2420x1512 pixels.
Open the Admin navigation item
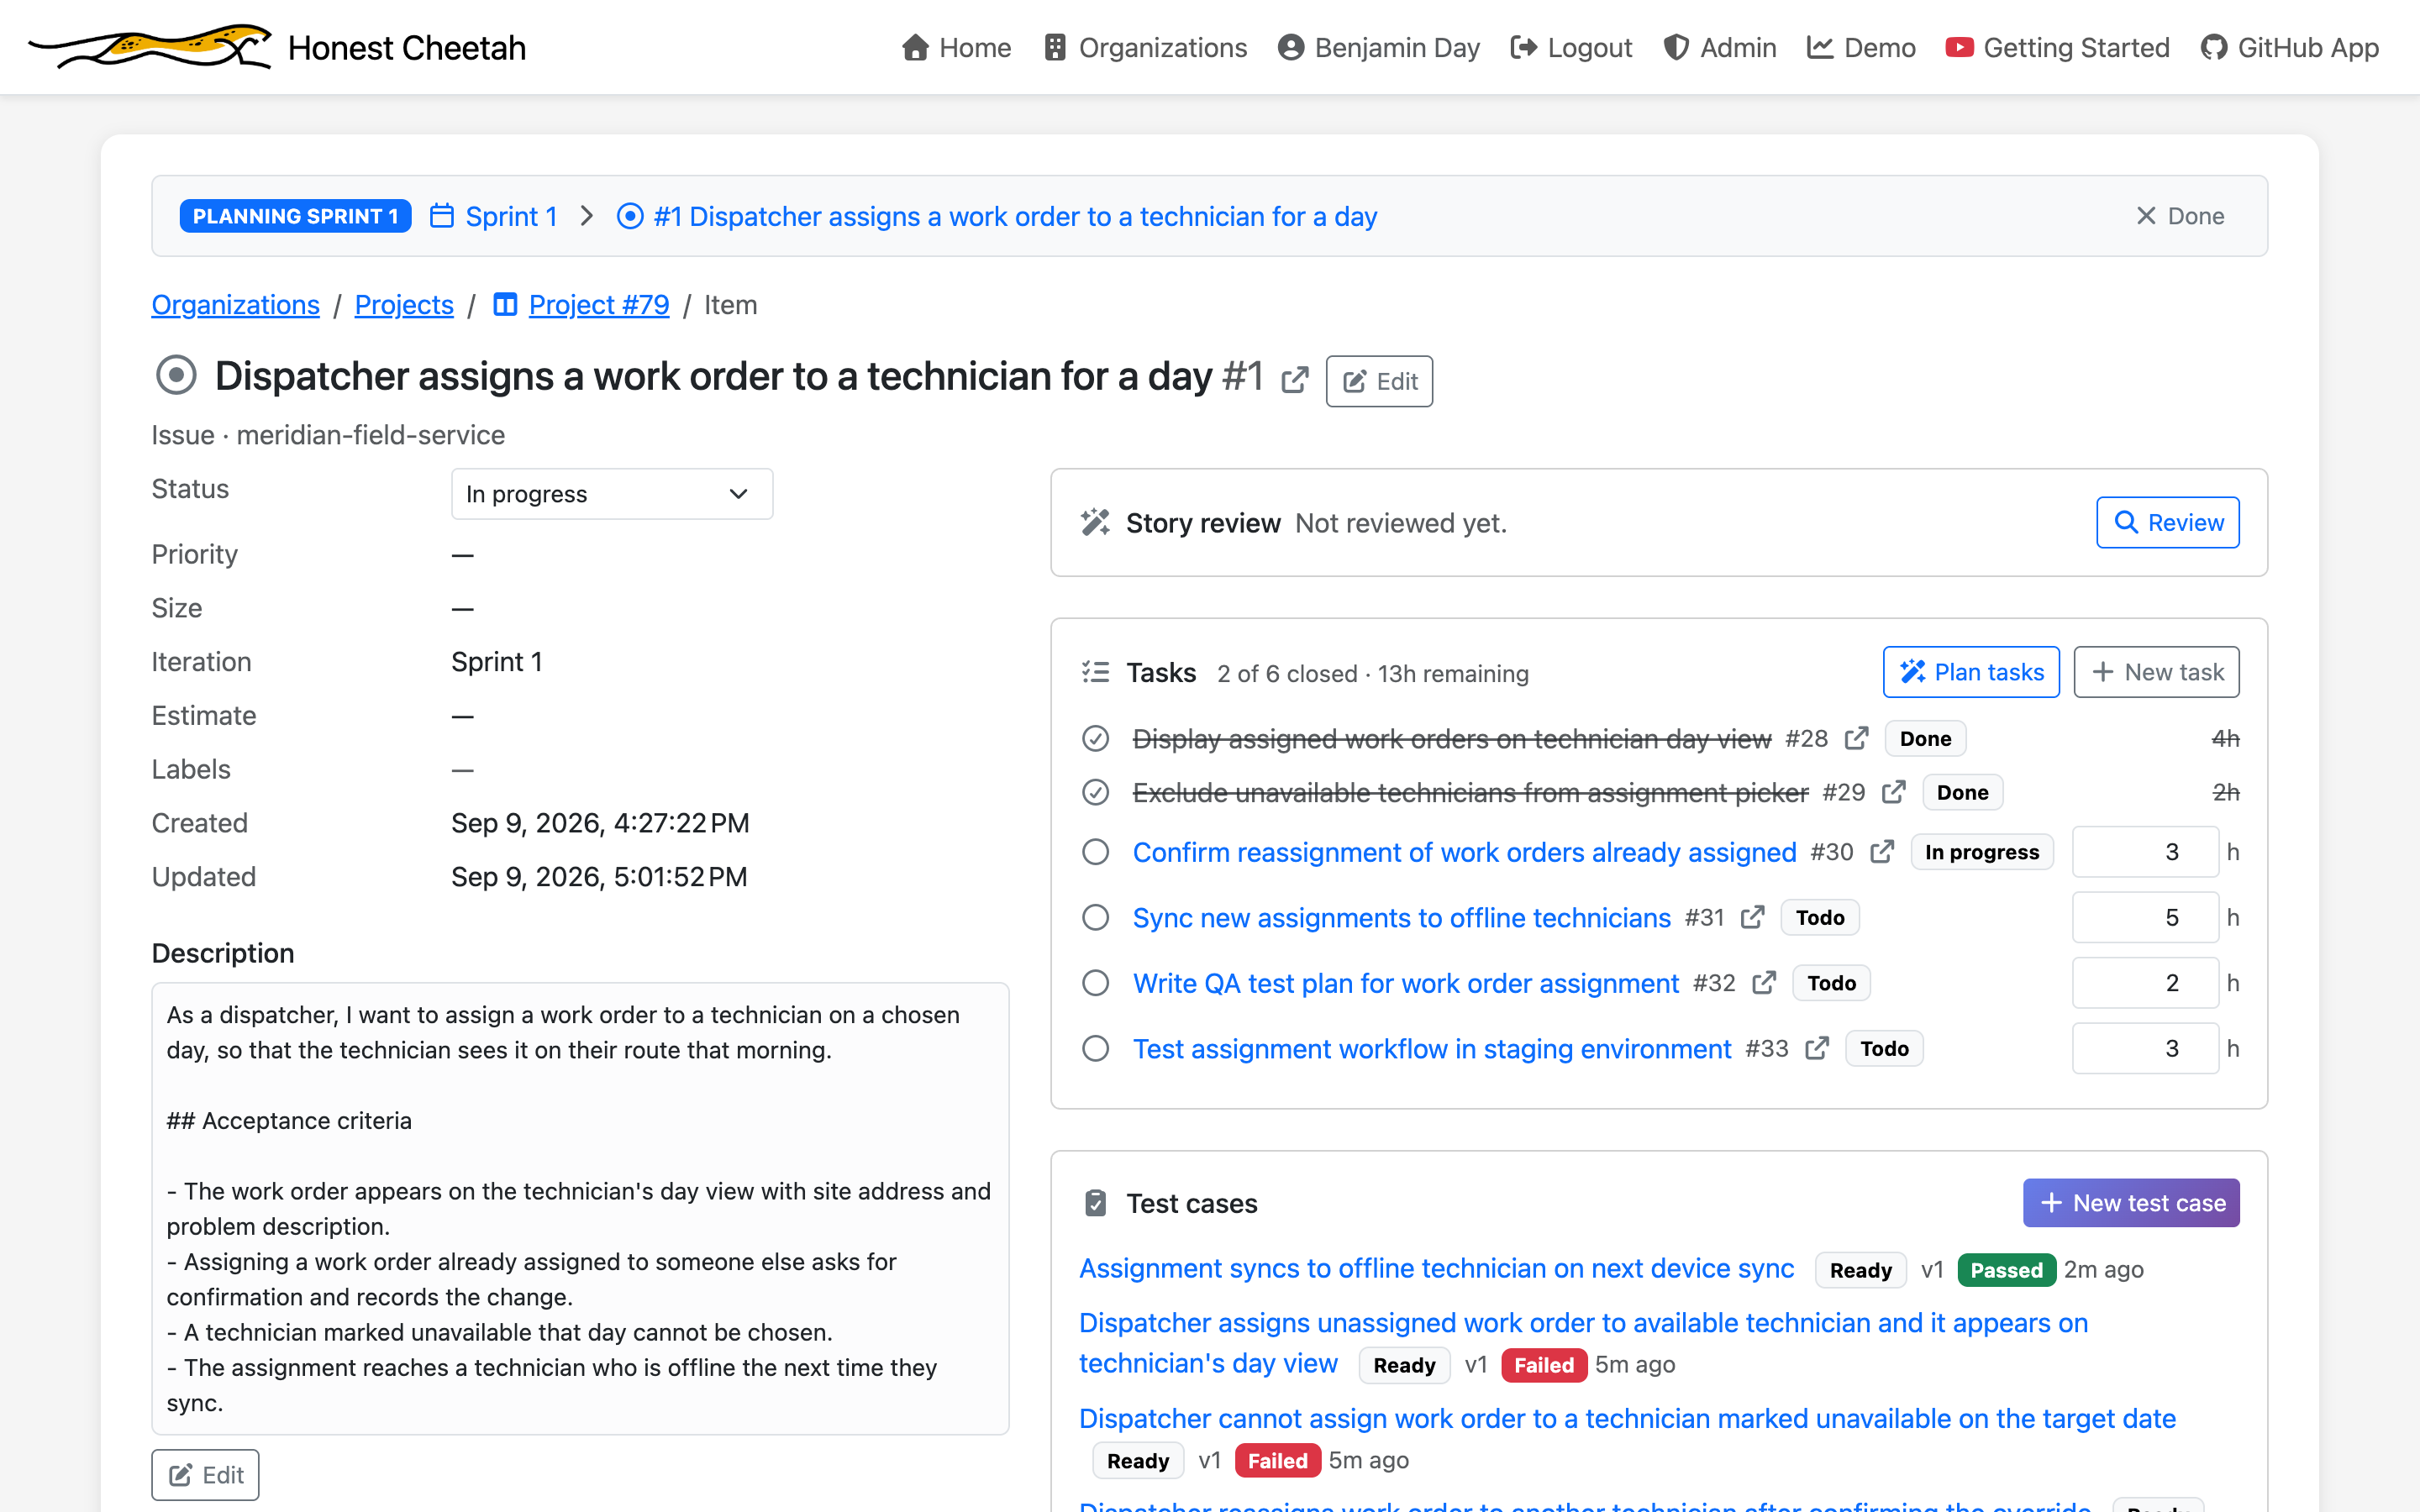(x=1720, y=47)
